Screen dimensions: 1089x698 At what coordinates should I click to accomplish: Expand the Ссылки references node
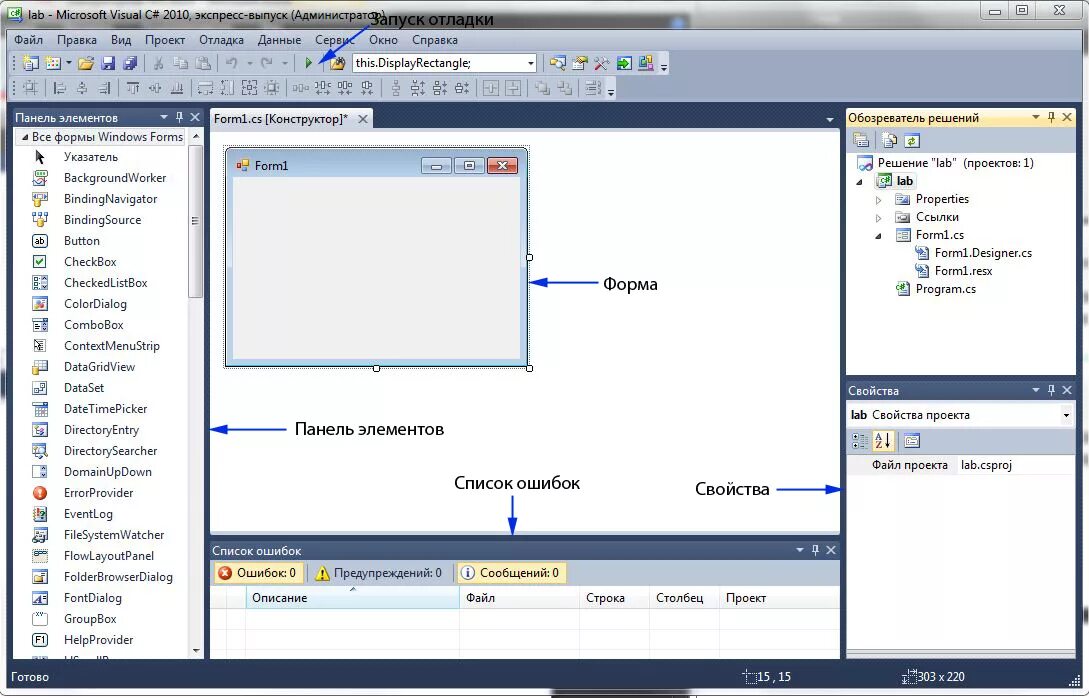(x=879, y=217)
